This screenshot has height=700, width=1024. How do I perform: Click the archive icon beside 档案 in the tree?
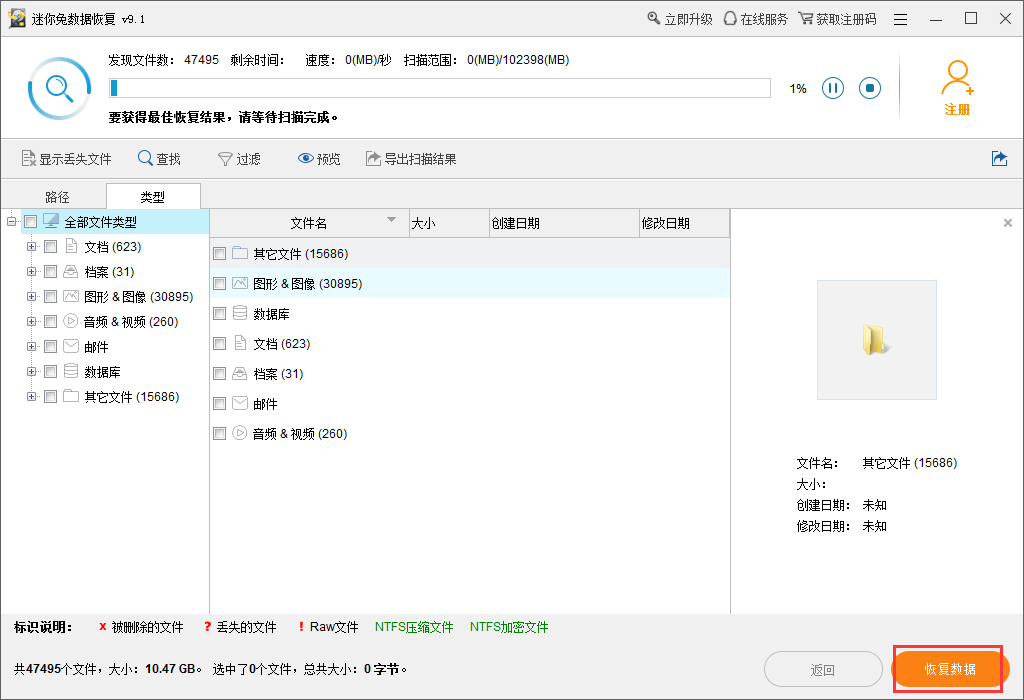click(71, 271)
